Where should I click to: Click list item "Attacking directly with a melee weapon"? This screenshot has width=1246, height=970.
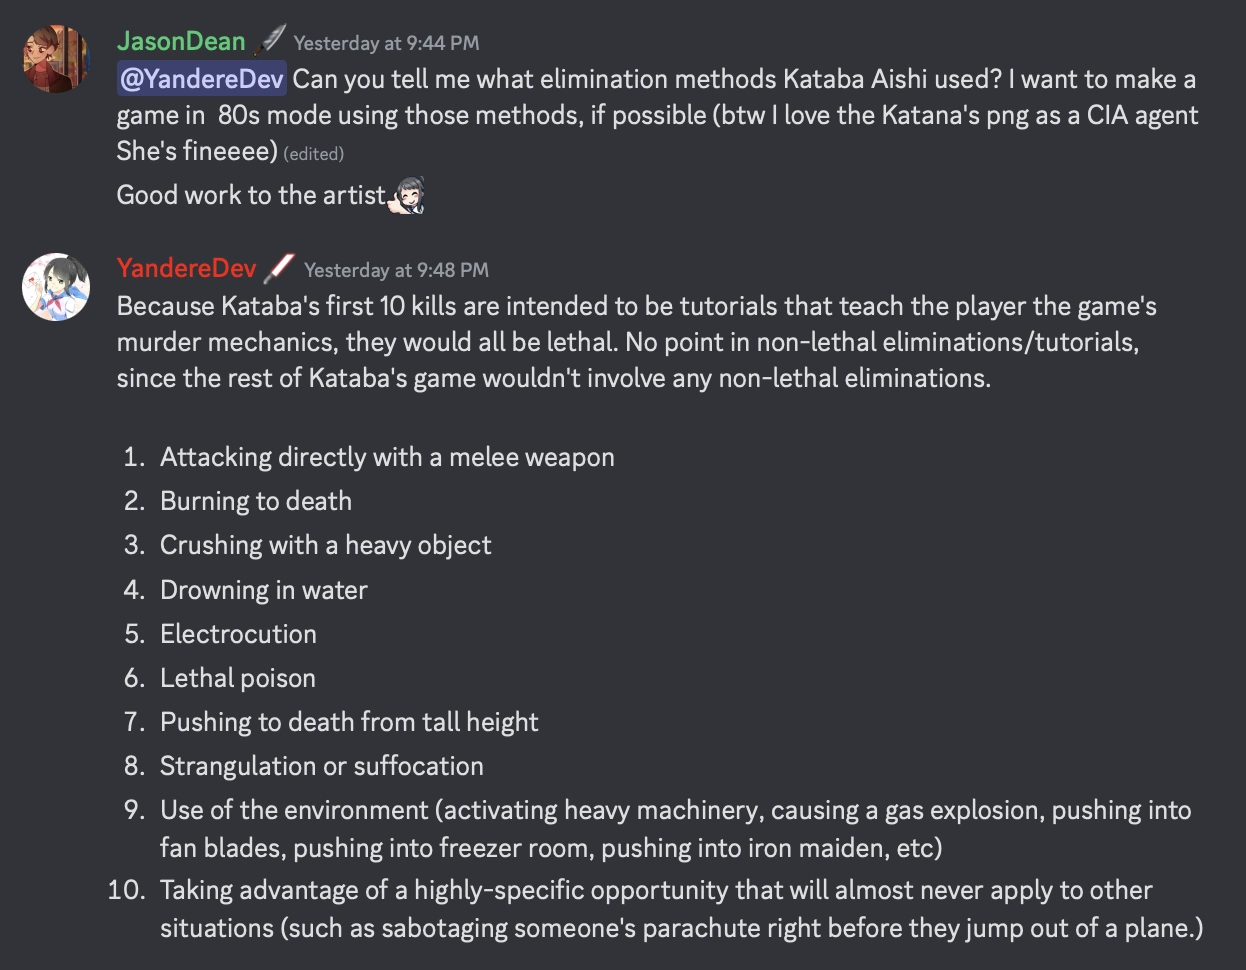coord(387,457)
